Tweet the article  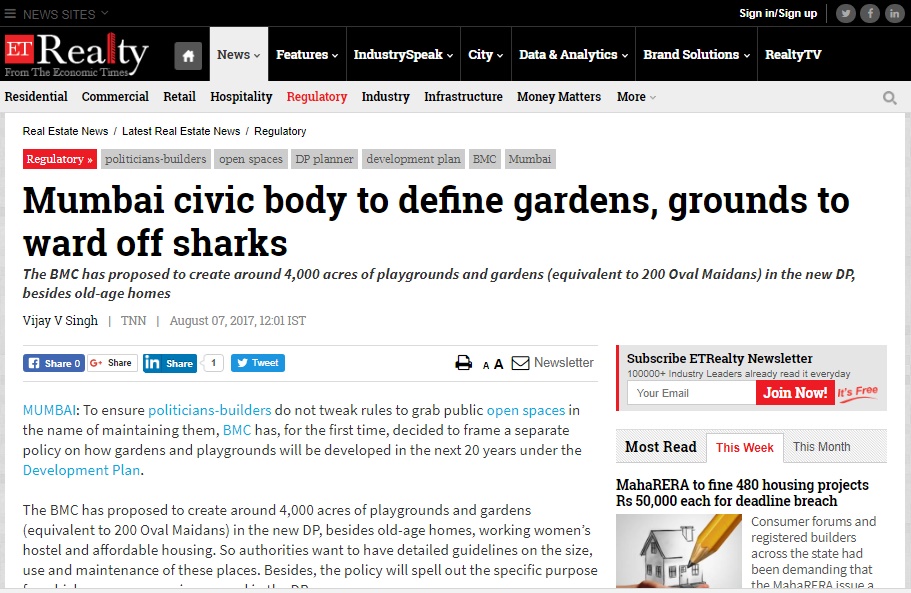pos(257,363)
